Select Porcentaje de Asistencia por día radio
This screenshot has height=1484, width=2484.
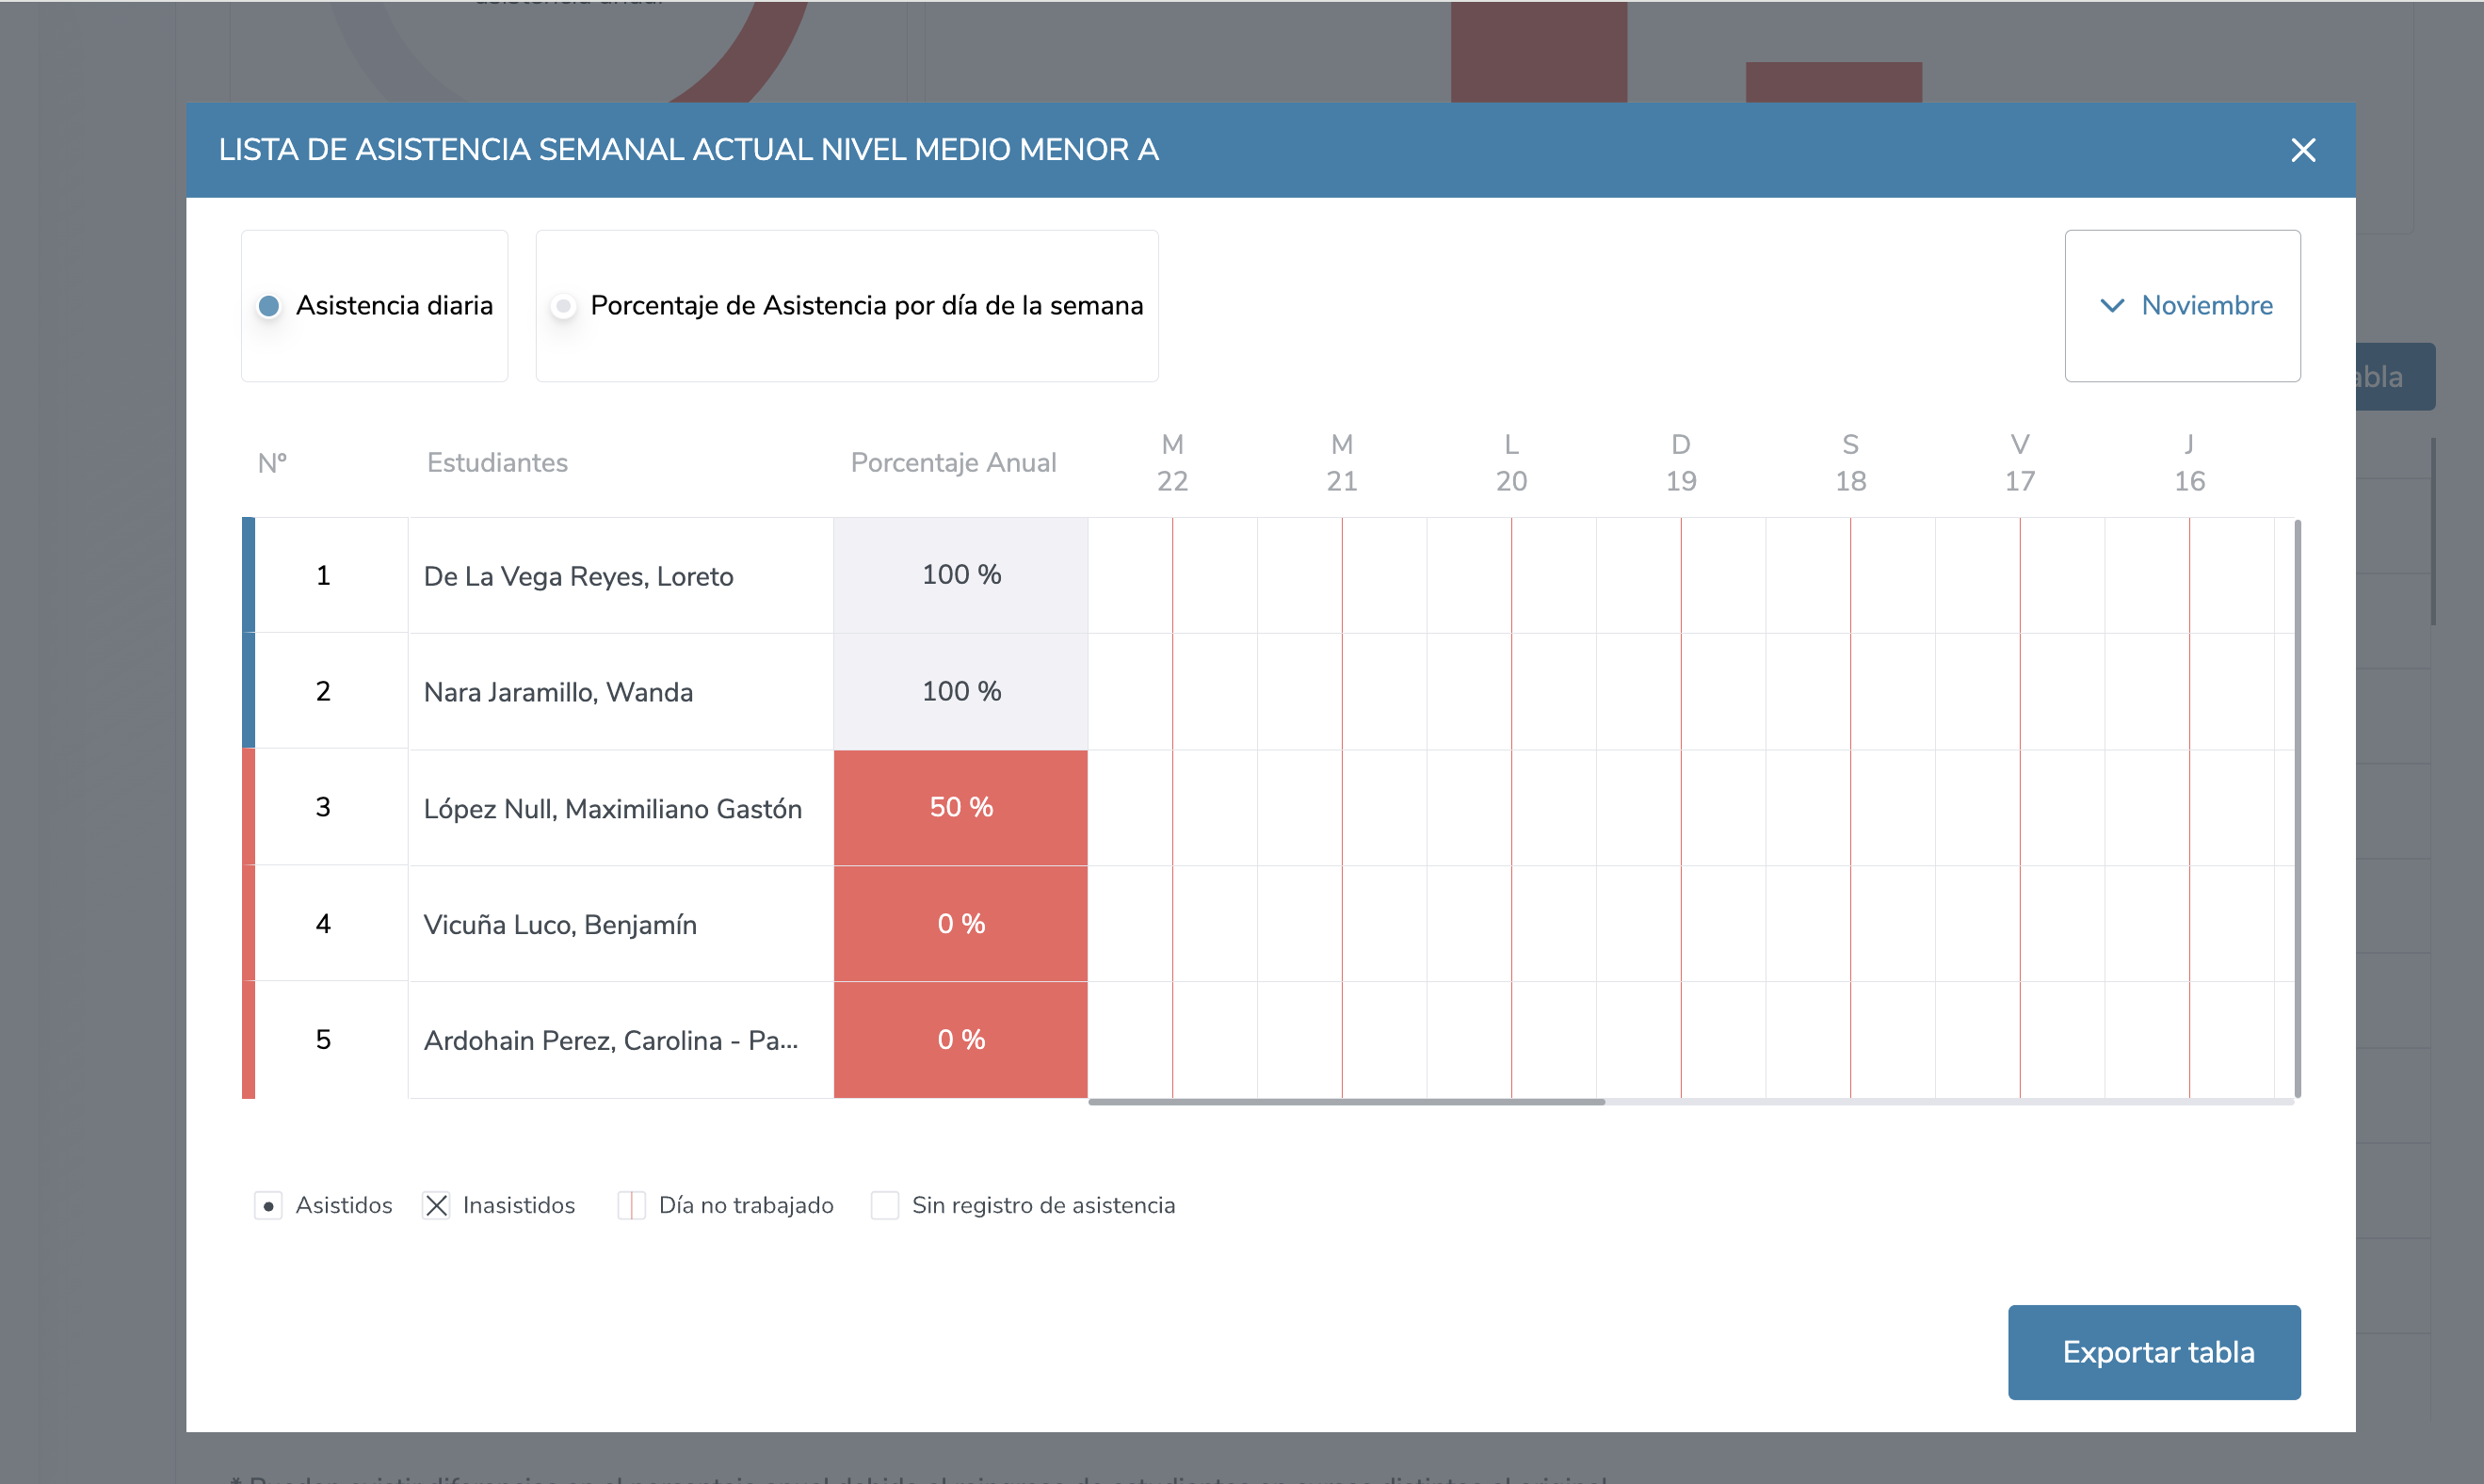(x=564, y=306)
